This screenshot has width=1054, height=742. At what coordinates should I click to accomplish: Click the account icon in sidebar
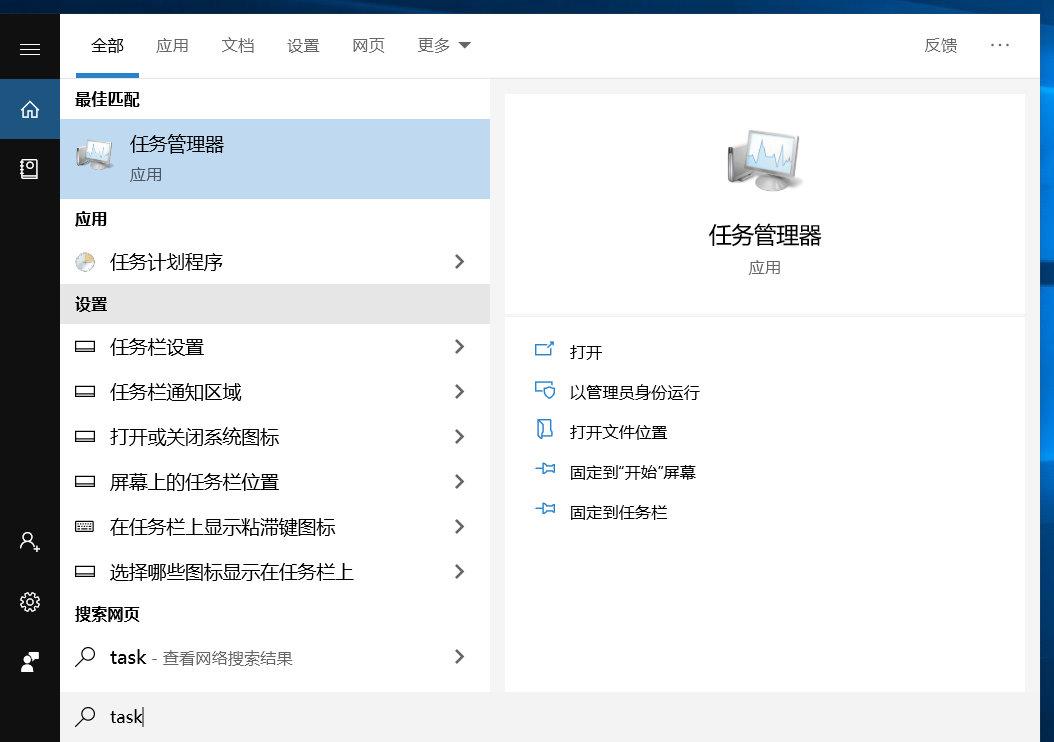[29, 541]
